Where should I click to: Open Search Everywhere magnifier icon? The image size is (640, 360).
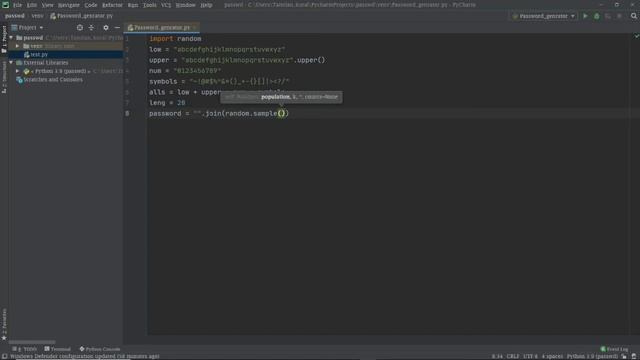point(634,16)
